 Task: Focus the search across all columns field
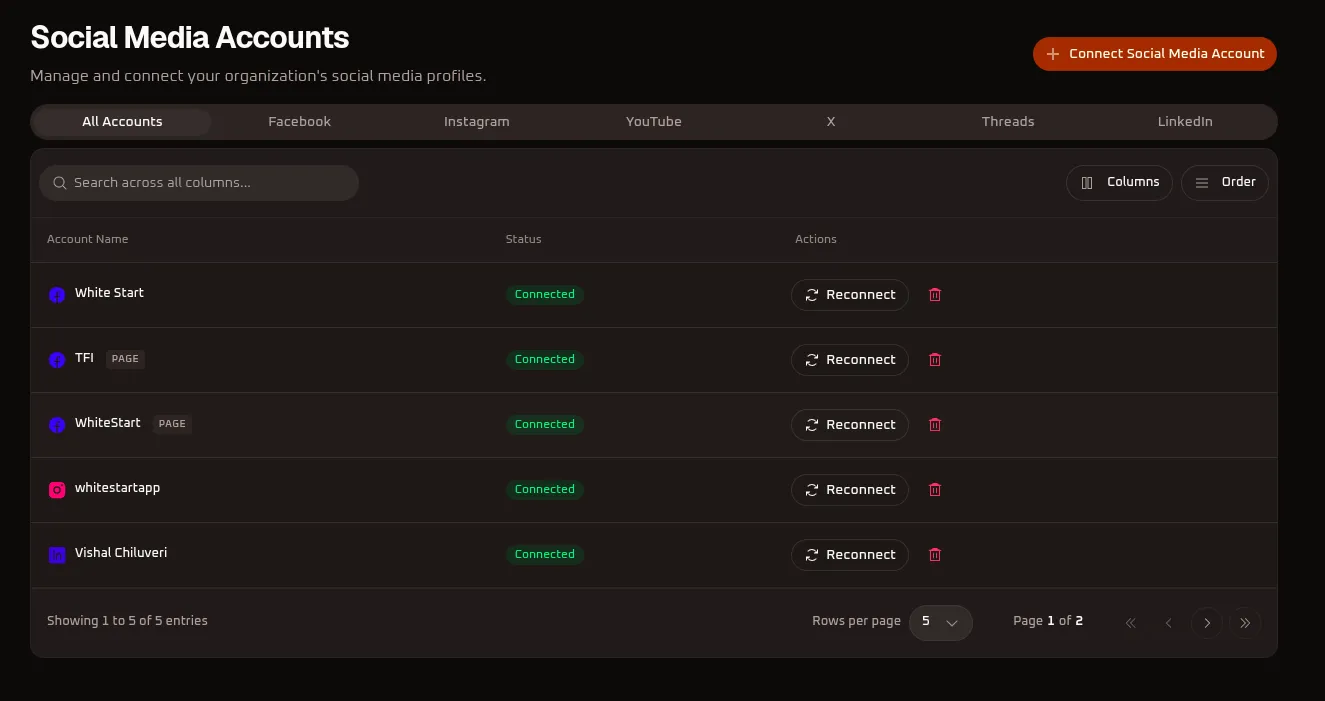[199, 183]
